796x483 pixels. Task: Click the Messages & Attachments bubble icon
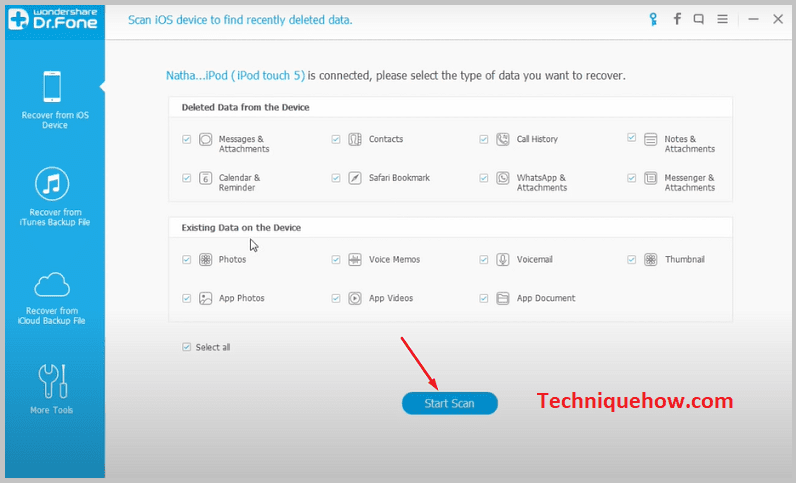(x=206, y=139)
